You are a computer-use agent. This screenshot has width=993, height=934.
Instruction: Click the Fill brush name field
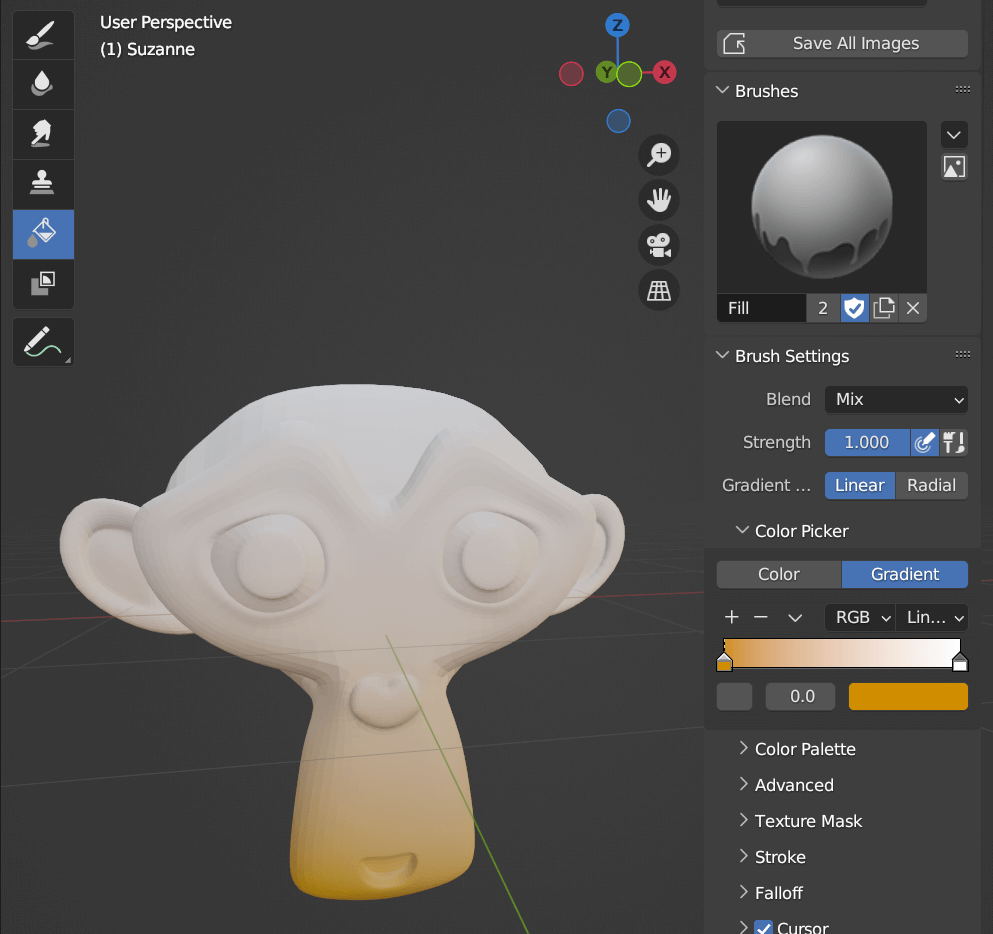(x=761, y=308)
